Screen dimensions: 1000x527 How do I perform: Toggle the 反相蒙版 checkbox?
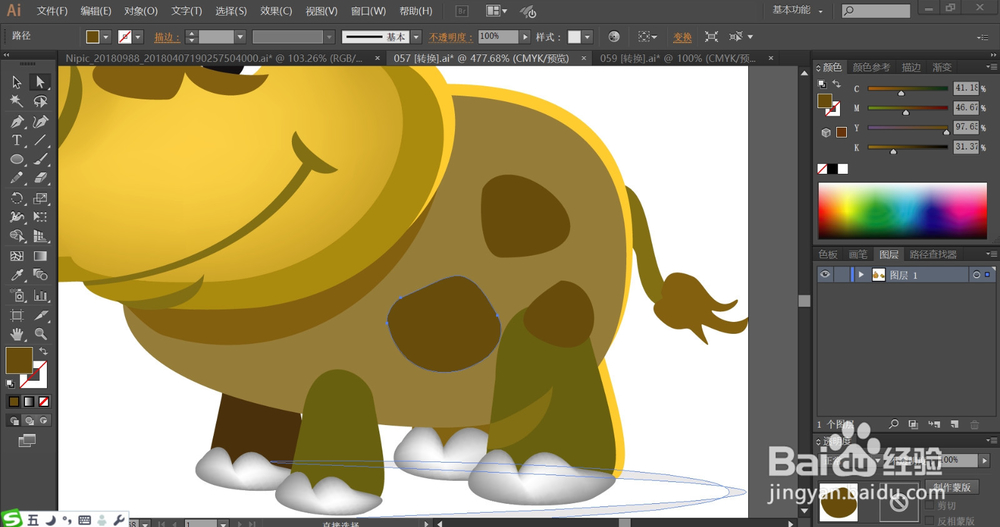(930, 521)
